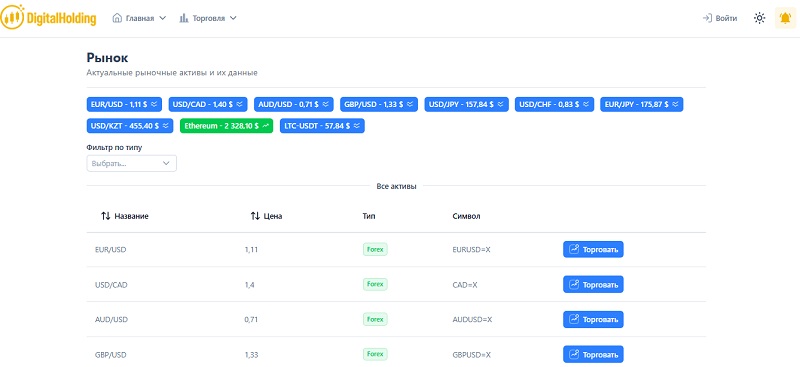
Task: Select the USD/CHF - 0,83 $ ticker chip
Action: click(555, 104)
